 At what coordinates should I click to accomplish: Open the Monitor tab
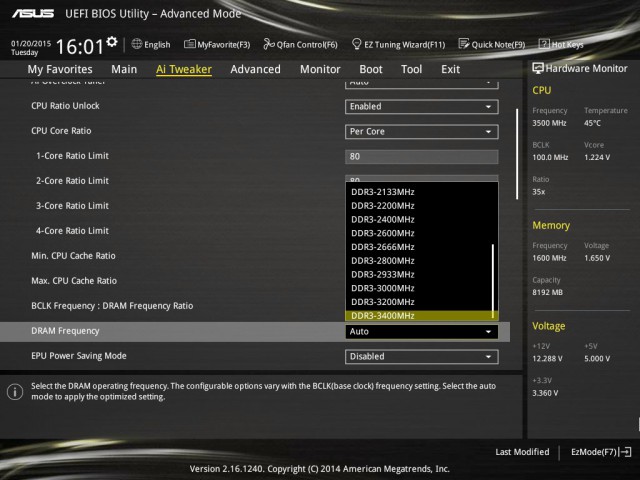click(320, 69)
